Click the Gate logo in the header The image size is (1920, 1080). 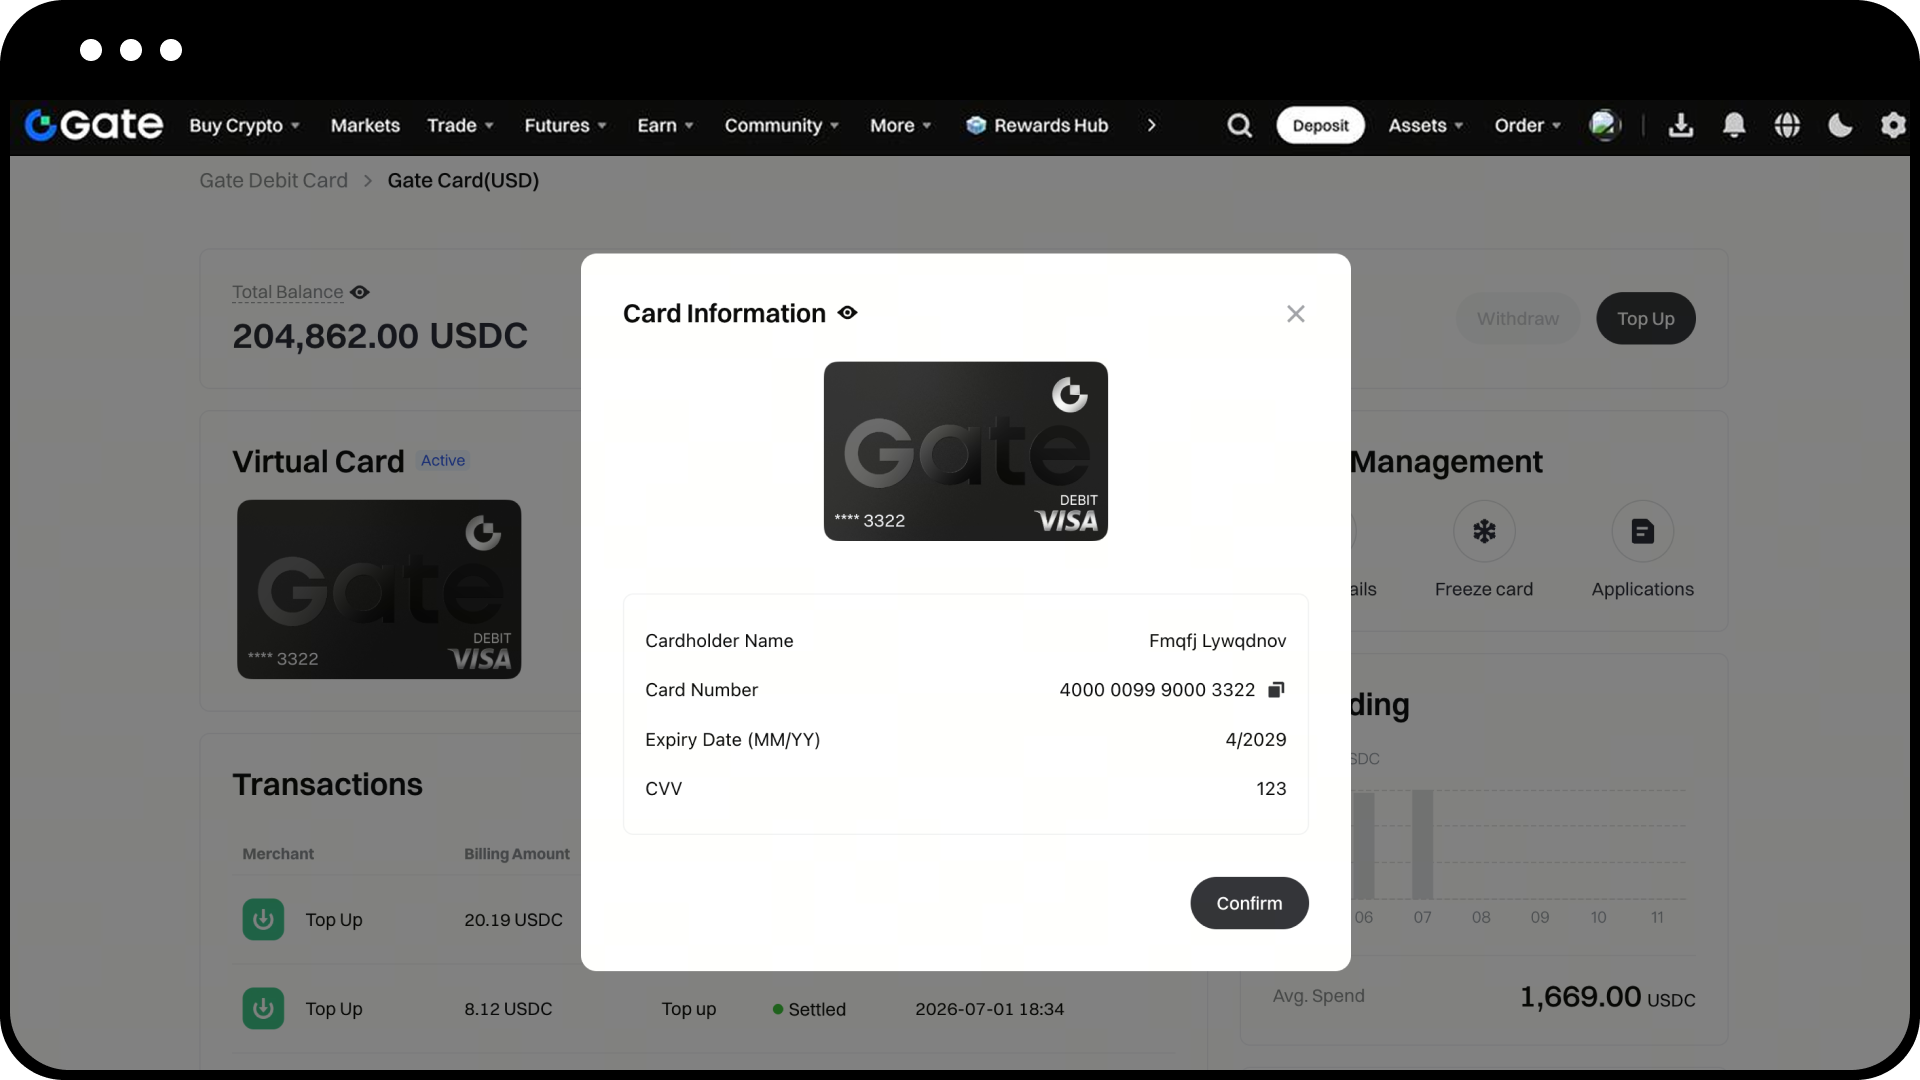click(x=94, y=125)
